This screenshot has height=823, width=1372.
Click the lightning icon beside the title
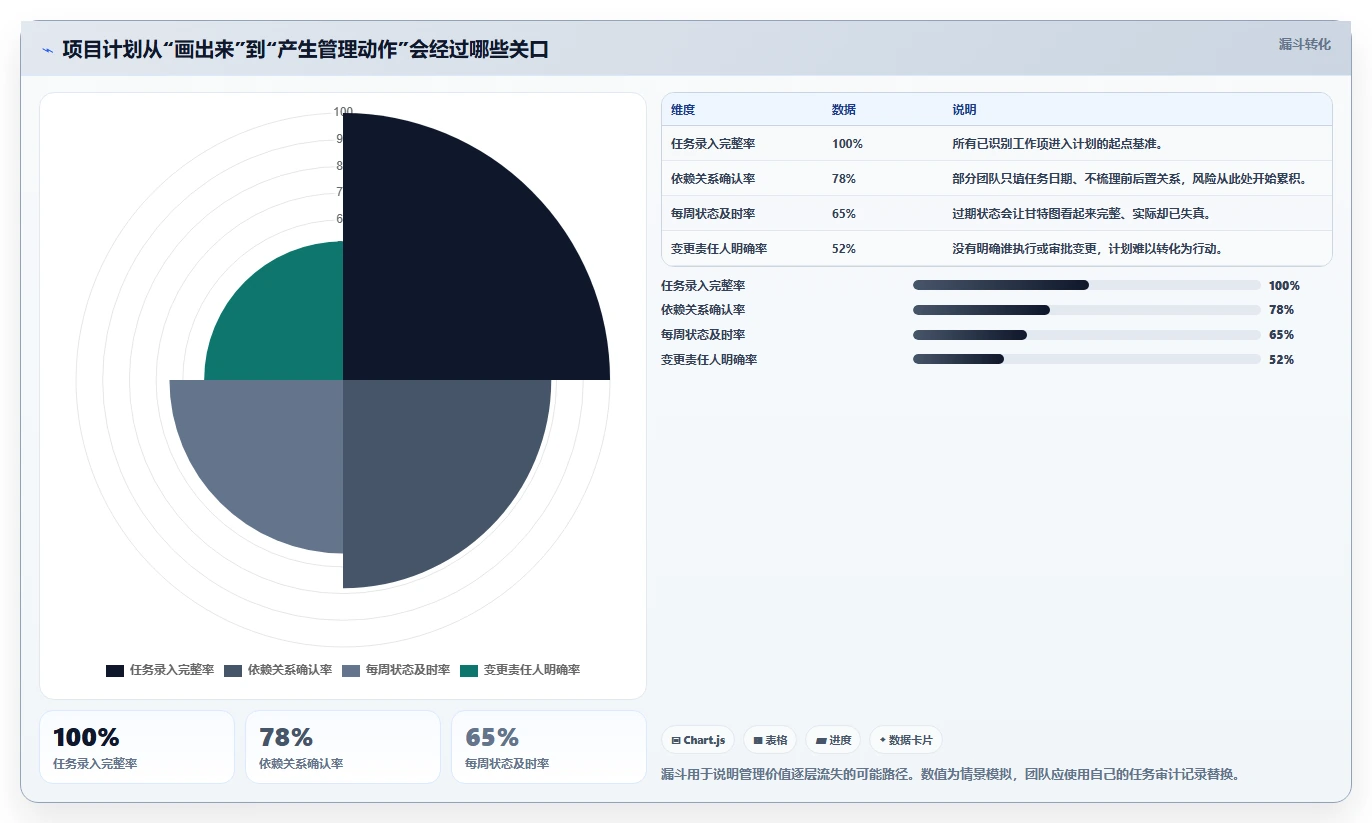(x=47, y=50)
